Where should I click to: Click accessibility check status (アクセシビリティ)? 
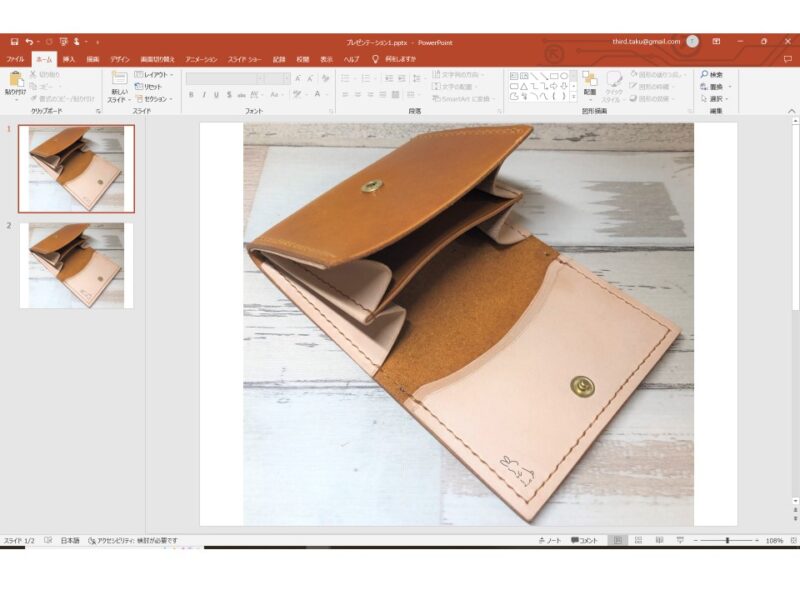click(x=133, y=540)
